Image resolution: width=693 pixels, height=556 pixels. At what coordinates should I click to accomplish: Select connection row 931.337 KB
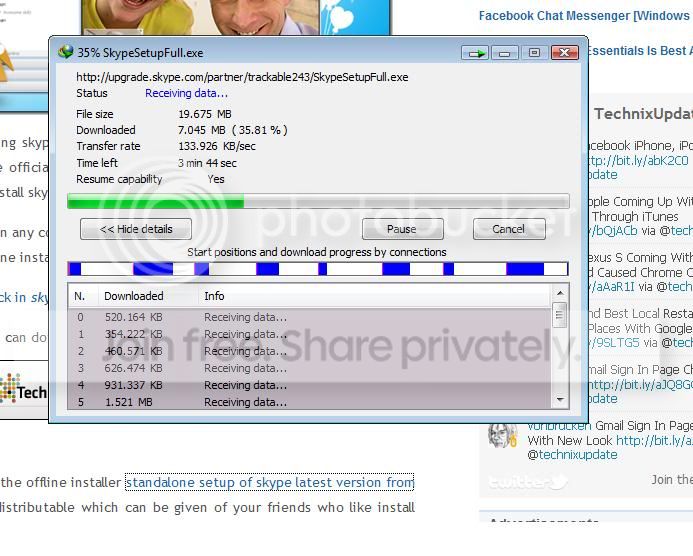[309, 385]
